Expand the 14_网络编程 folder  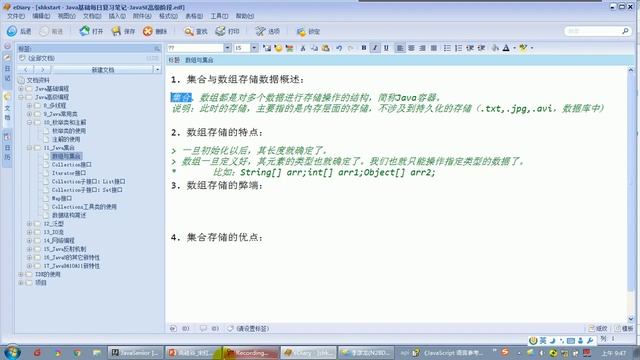click(x=29, y=240)
